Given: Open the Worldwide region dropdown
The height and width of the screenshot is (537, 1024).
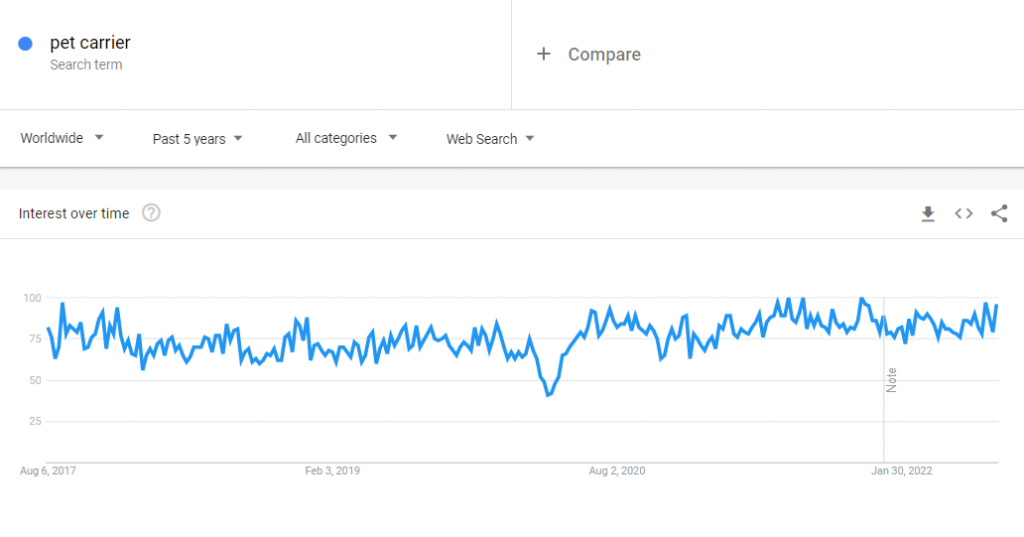Looking at the screenshot, I should tap(62, 138).
